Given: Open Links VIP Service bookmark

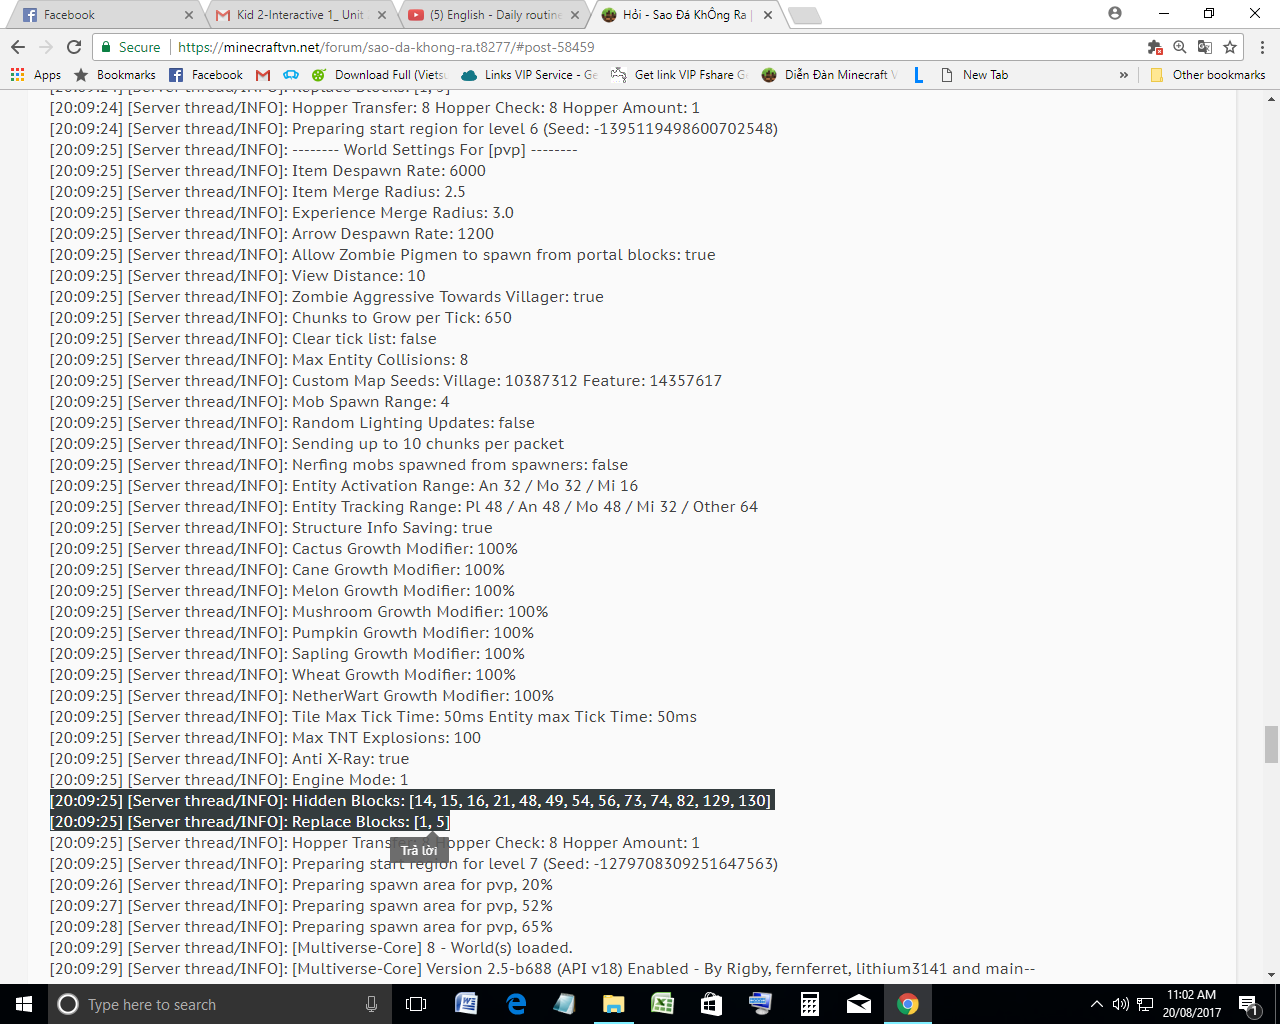Looking at the screenshot, I should click(530, 75).
